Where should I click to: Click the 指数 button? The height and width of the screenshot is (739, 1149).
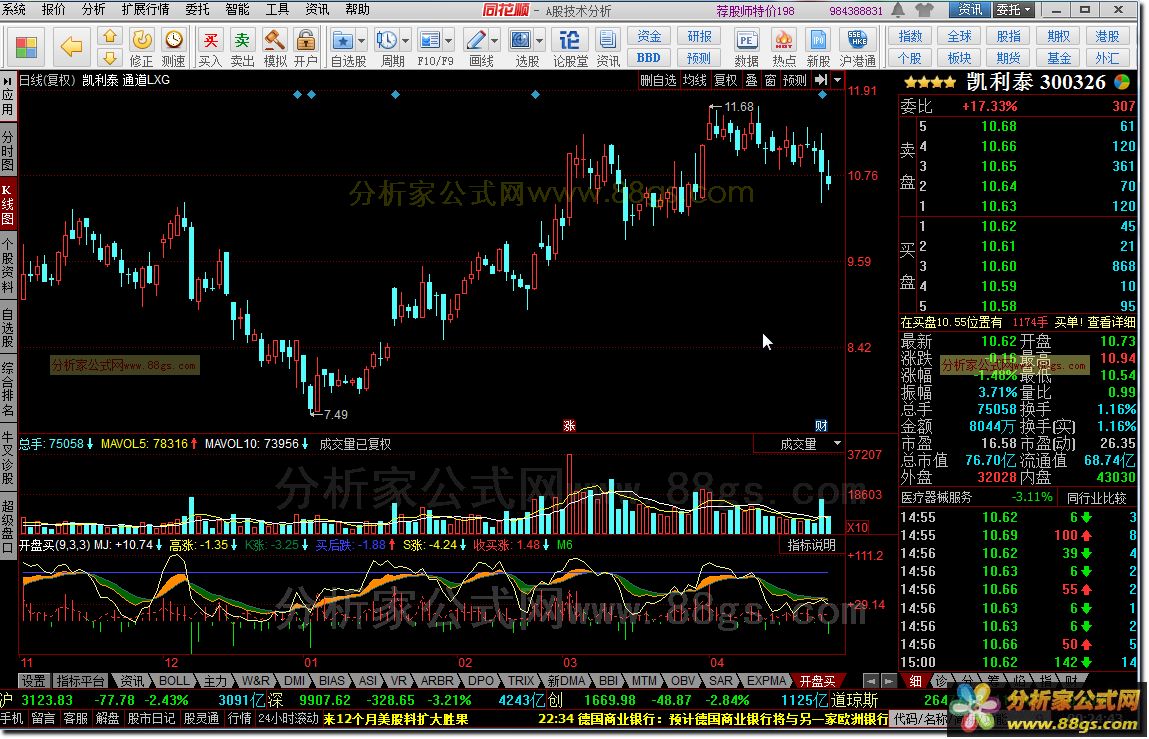point(910,36)
